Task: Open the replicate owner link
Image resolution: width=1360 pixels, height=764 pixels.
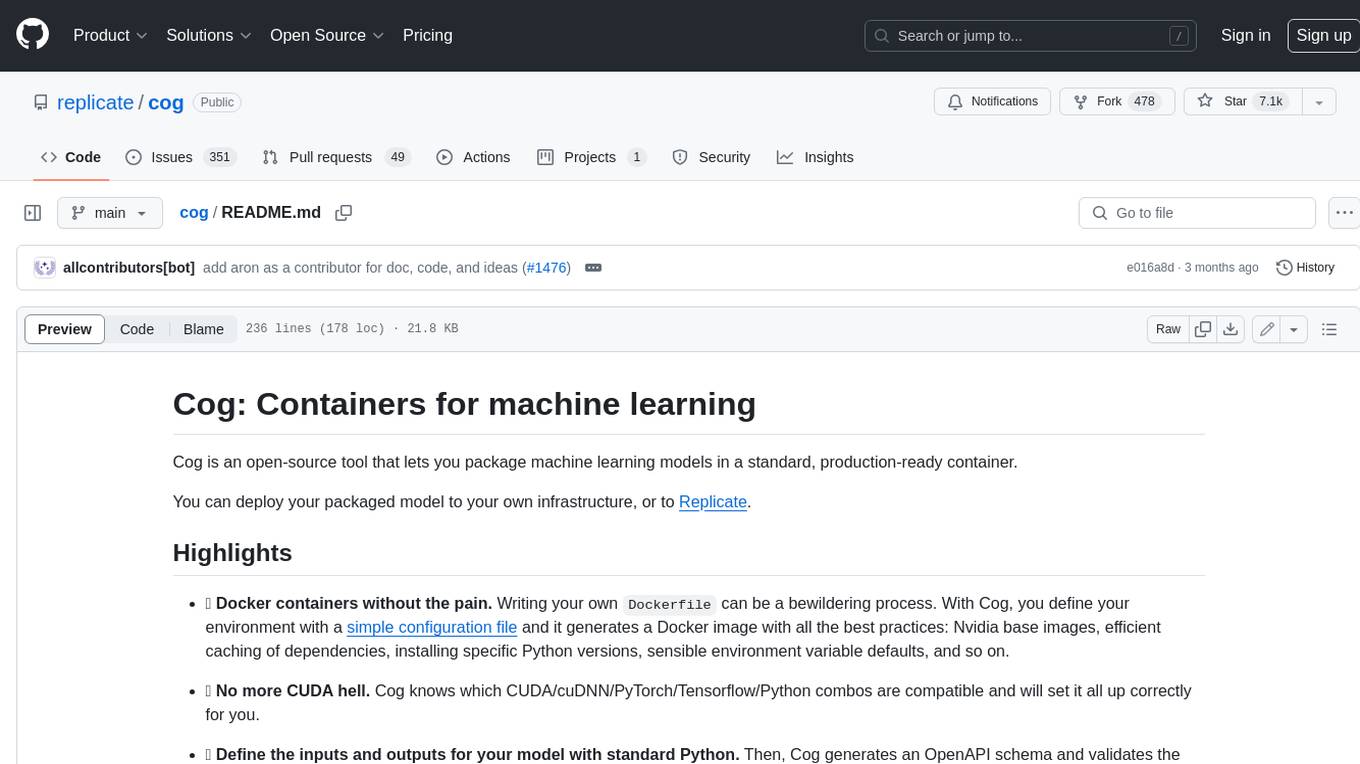Action: click(95, 102)
